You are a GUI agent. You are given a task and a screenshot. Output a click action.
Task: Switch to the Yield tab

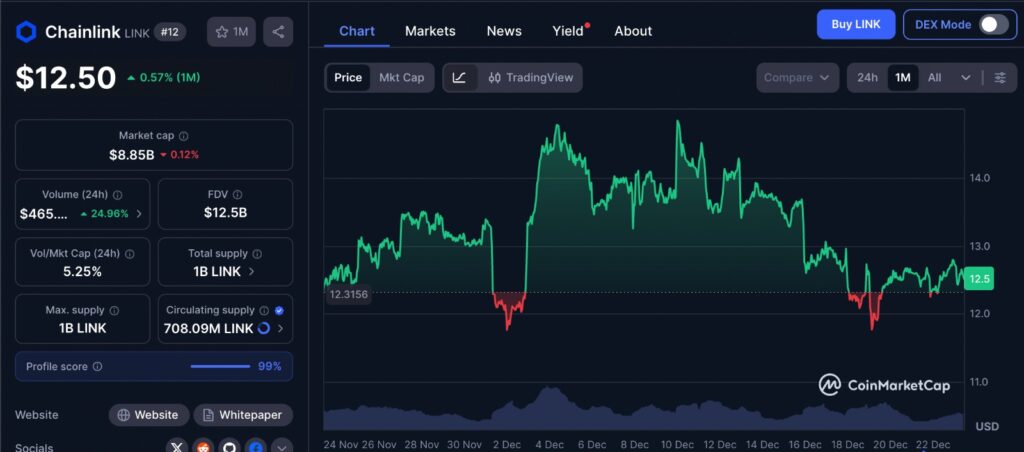pos(568,31)
